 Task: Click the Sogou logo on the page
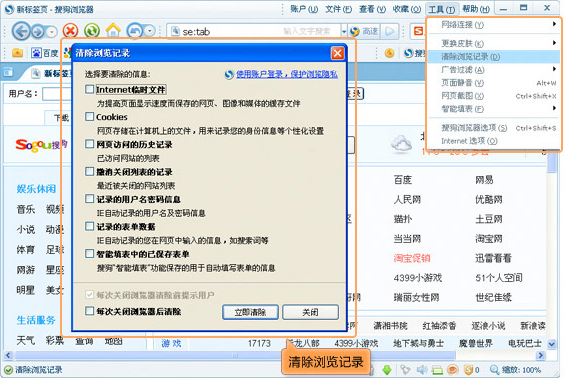(x=41, y=145)
